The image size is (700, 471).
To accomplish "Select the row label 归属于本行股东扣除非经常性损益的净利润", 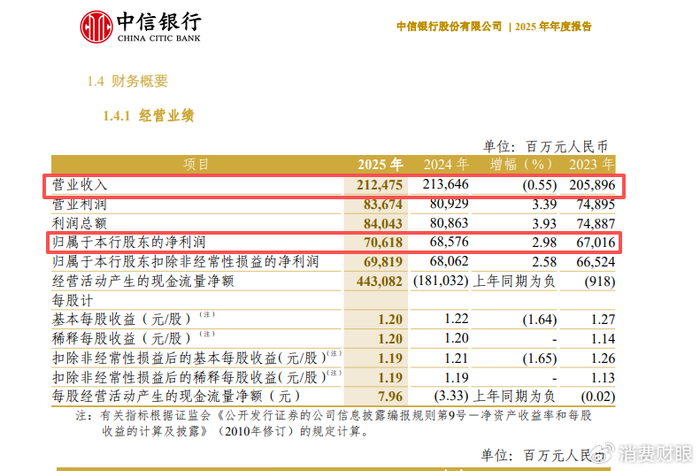I will coord(186,262).
